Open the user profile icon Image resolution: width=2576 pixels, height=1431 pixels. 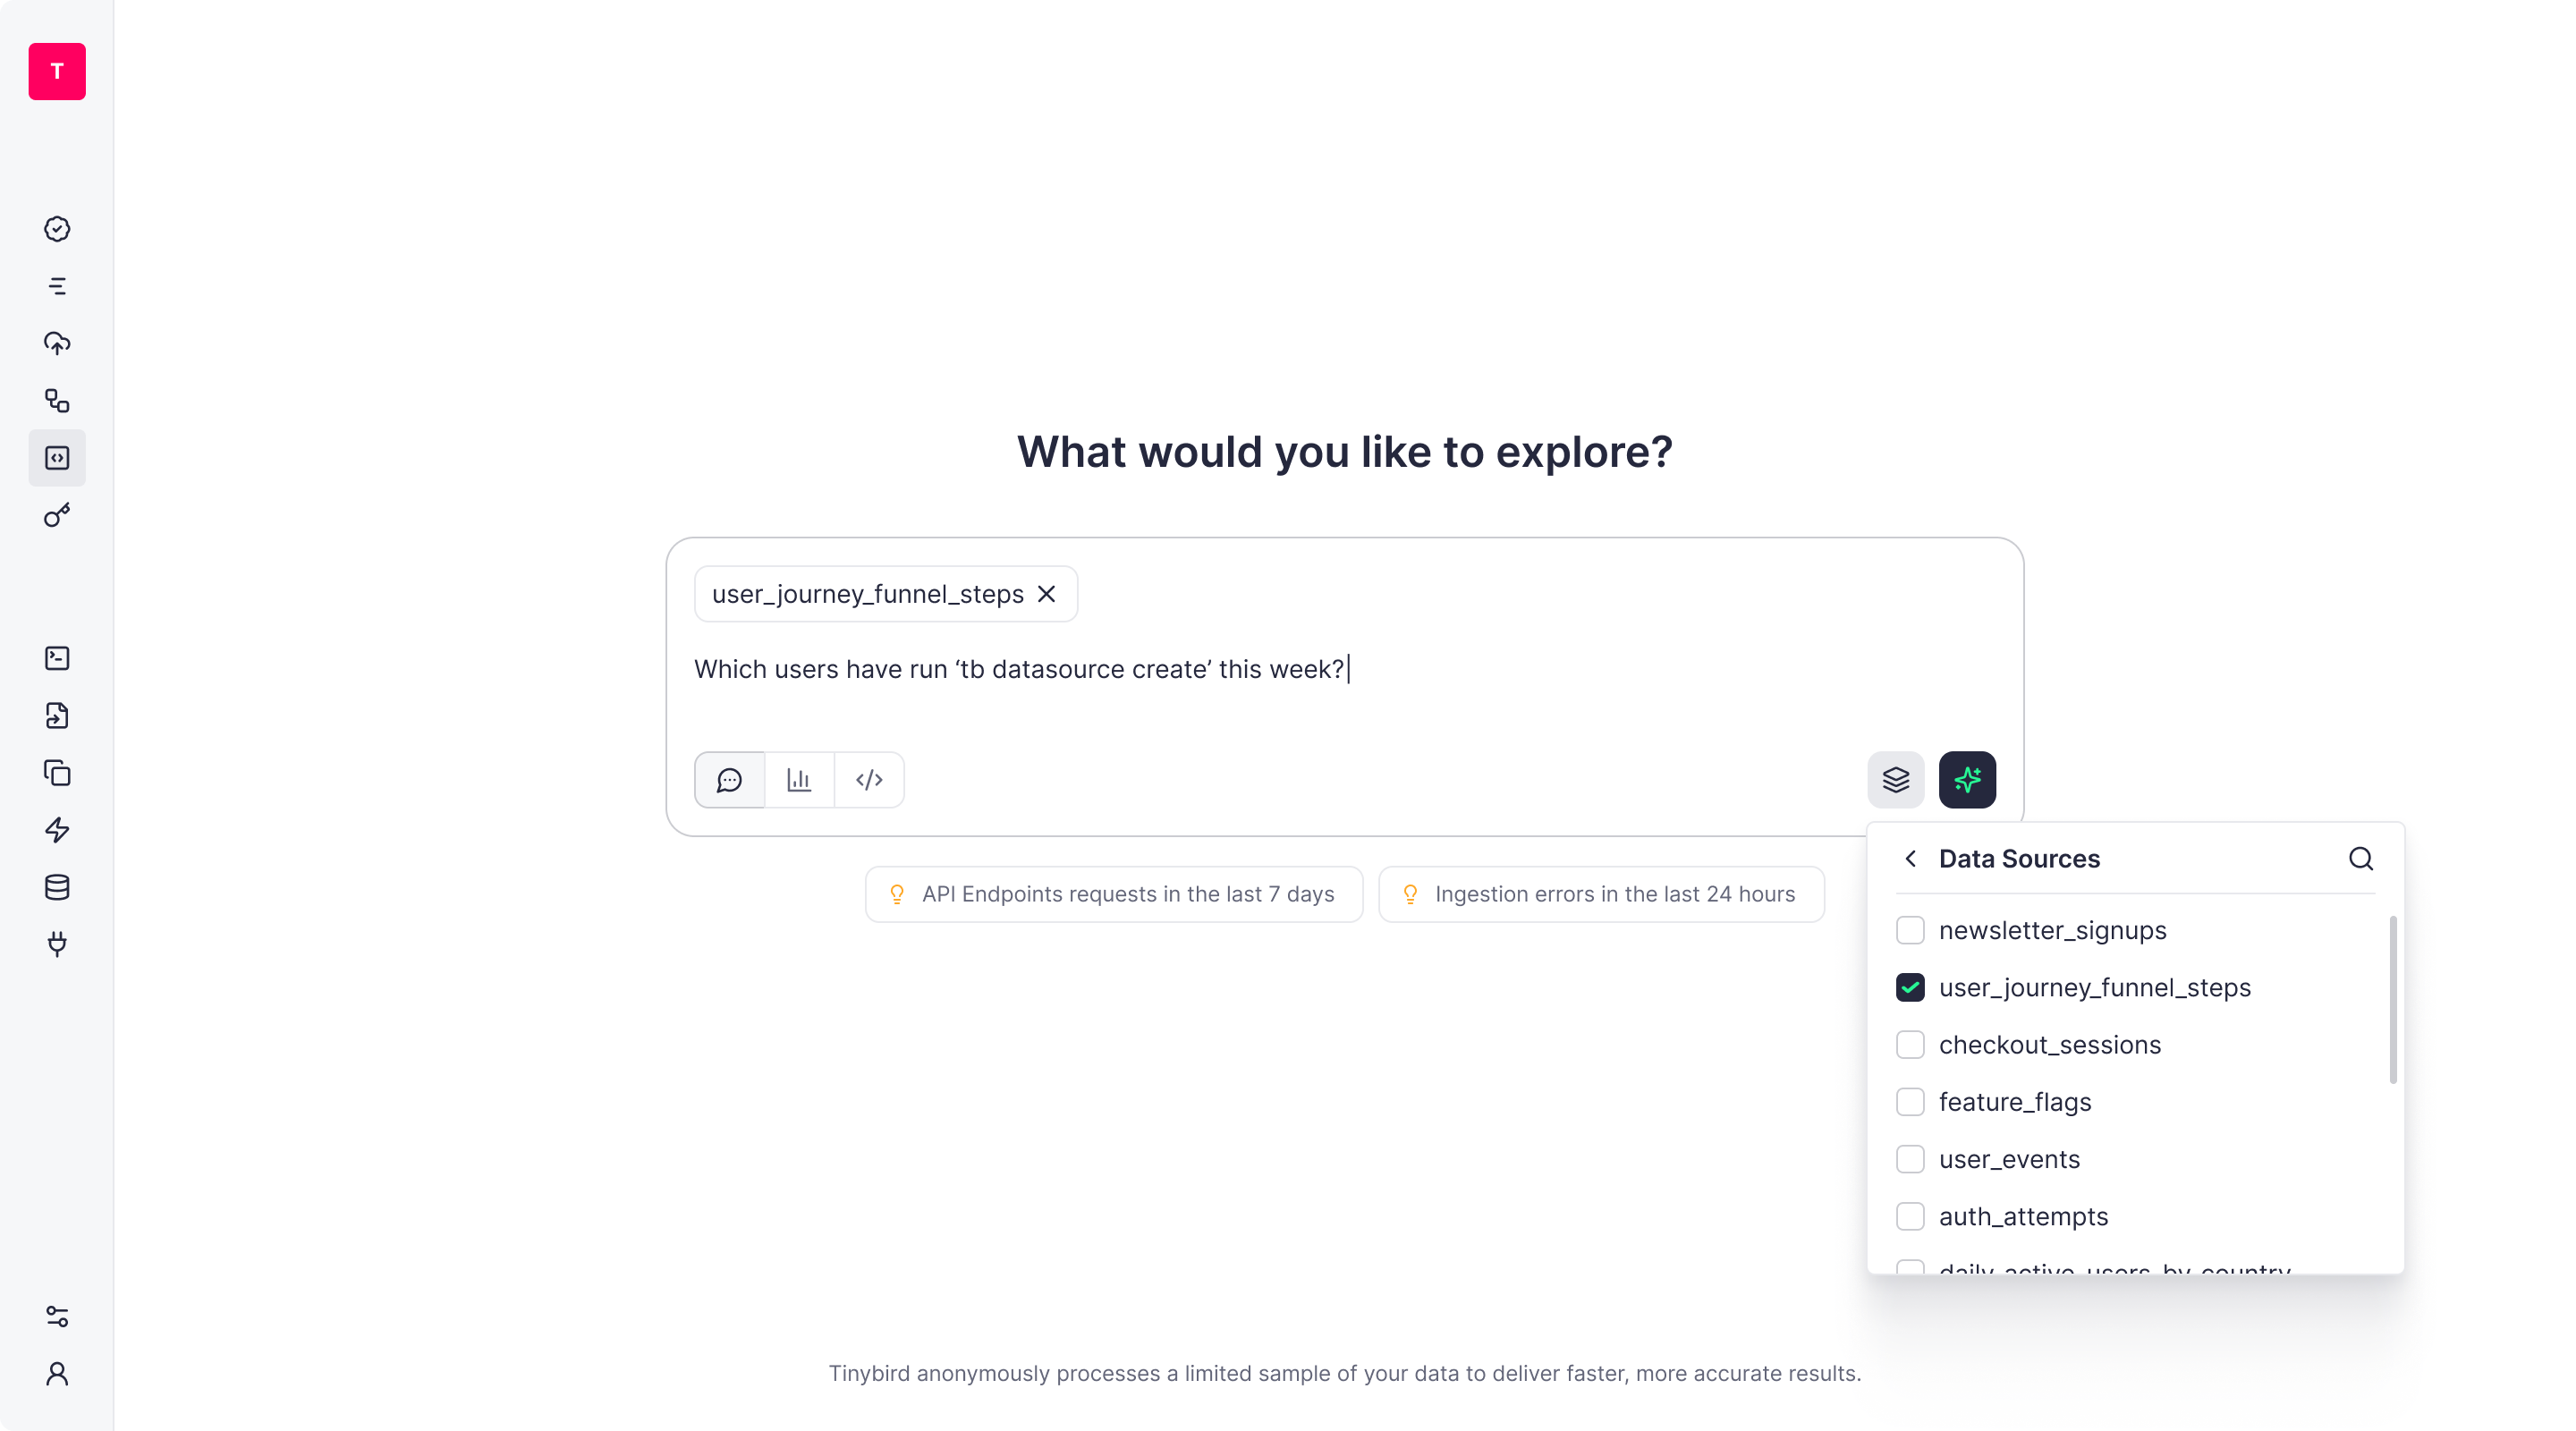click(x=57, y=1373)
